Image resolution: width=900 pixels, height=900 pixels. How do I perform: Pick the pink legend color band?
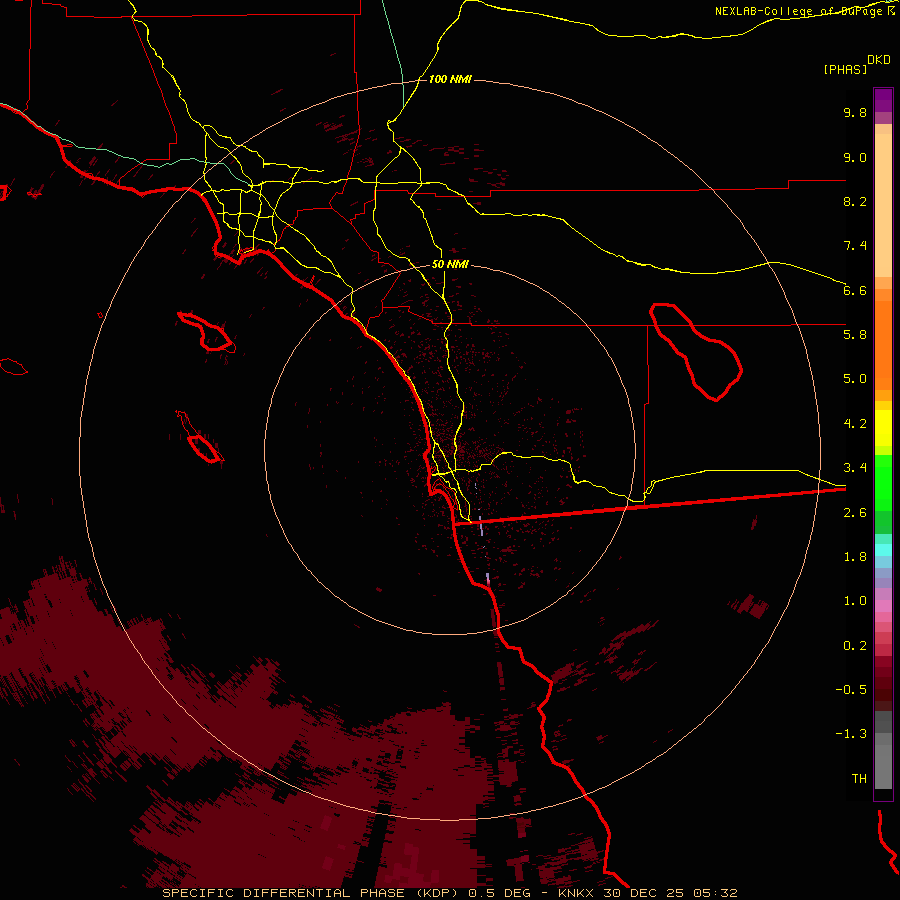(x=883, y=606)
